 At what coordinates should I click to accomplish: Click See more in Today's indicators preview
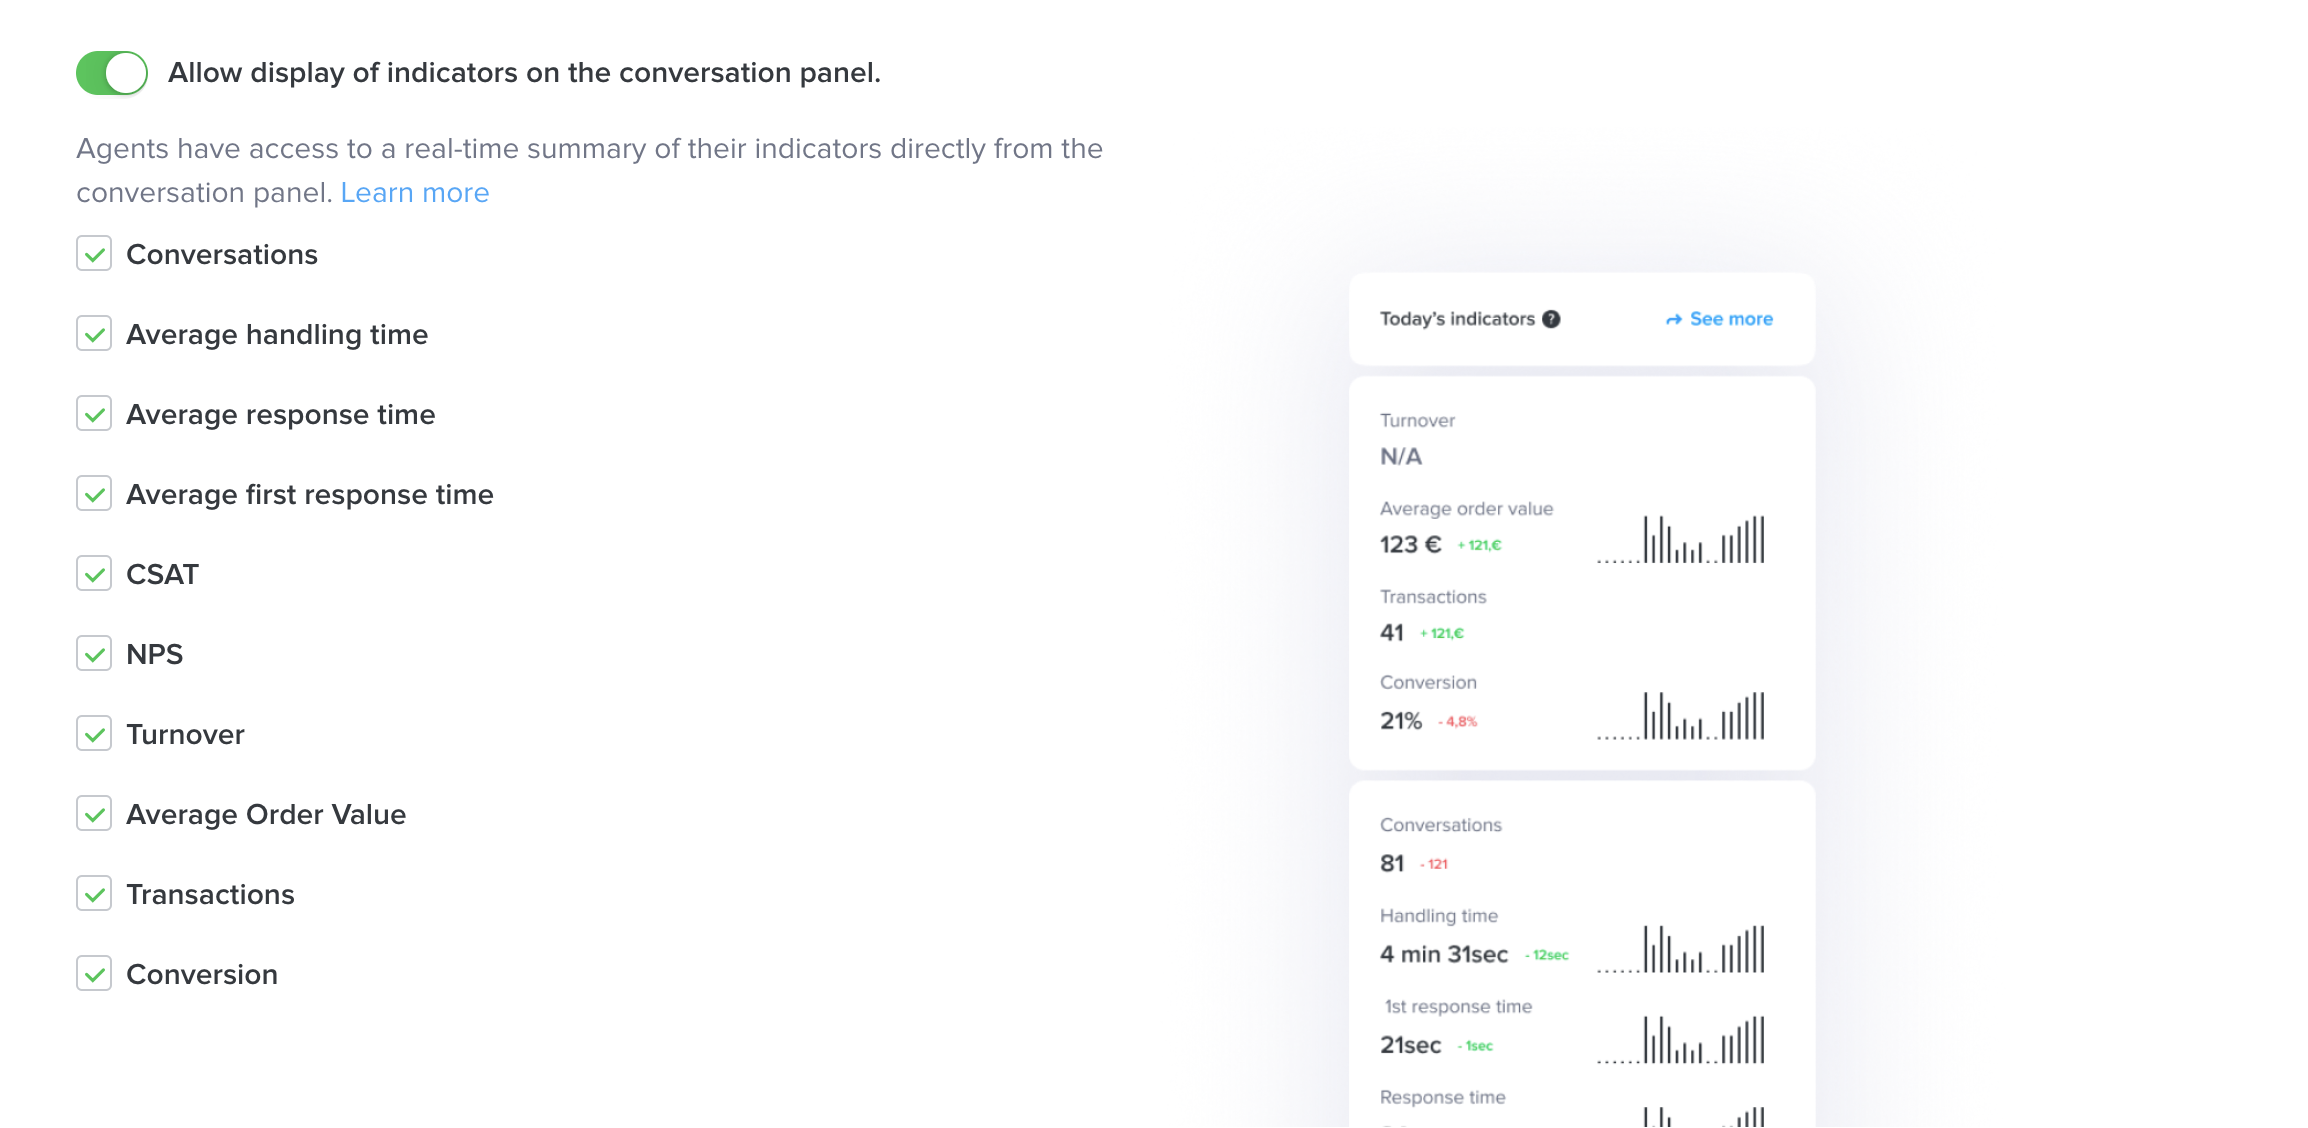click(x=1719, y=319)
